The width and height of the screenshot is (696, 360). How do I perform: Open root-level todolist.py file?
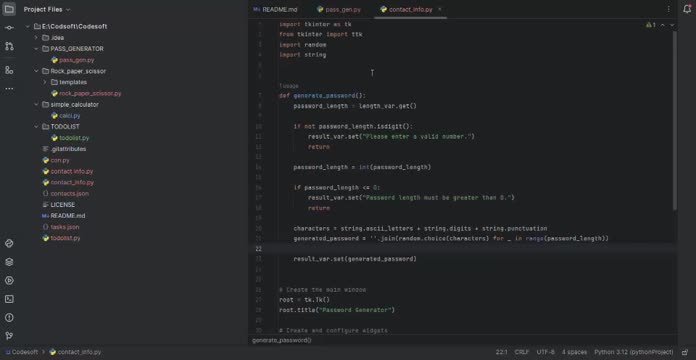(65, 238)
